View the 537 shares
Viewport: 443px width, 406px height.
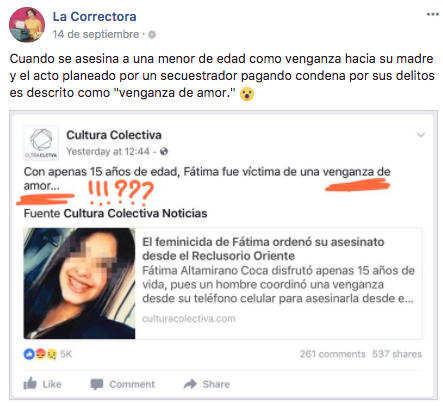397,354
